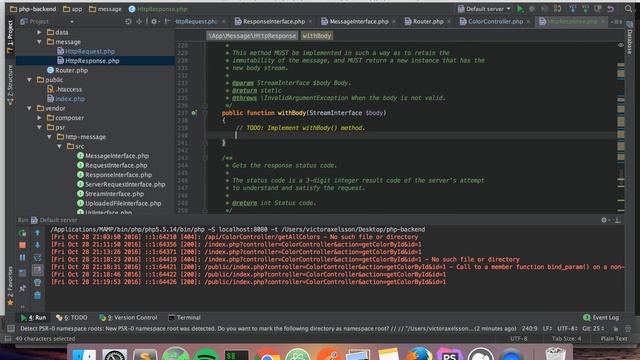The width and height of the screenshot is (640, 360).
Task: Click the restore layout icon in Run panel
Action: point(22,272)
